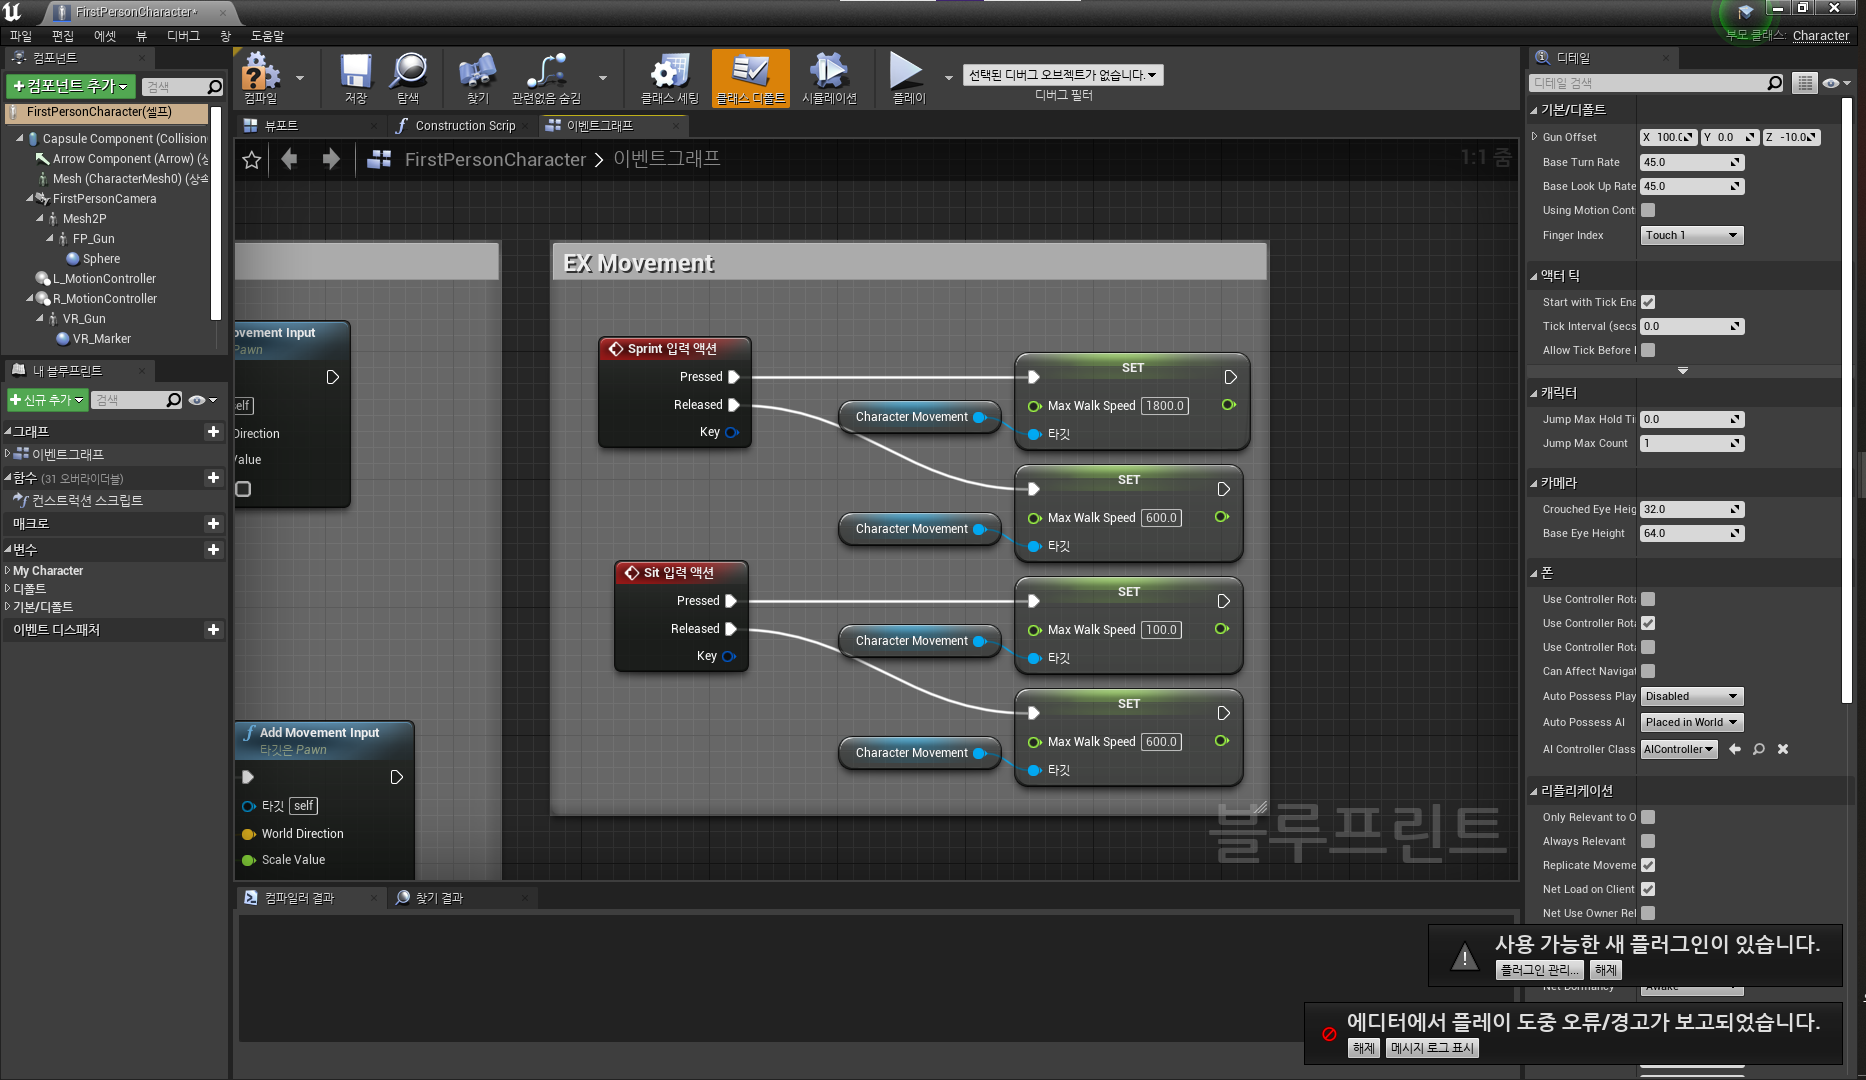Add new variable with 변수 plus icon
This screenshot has width=1866, height=1080.
pos(213,549)
